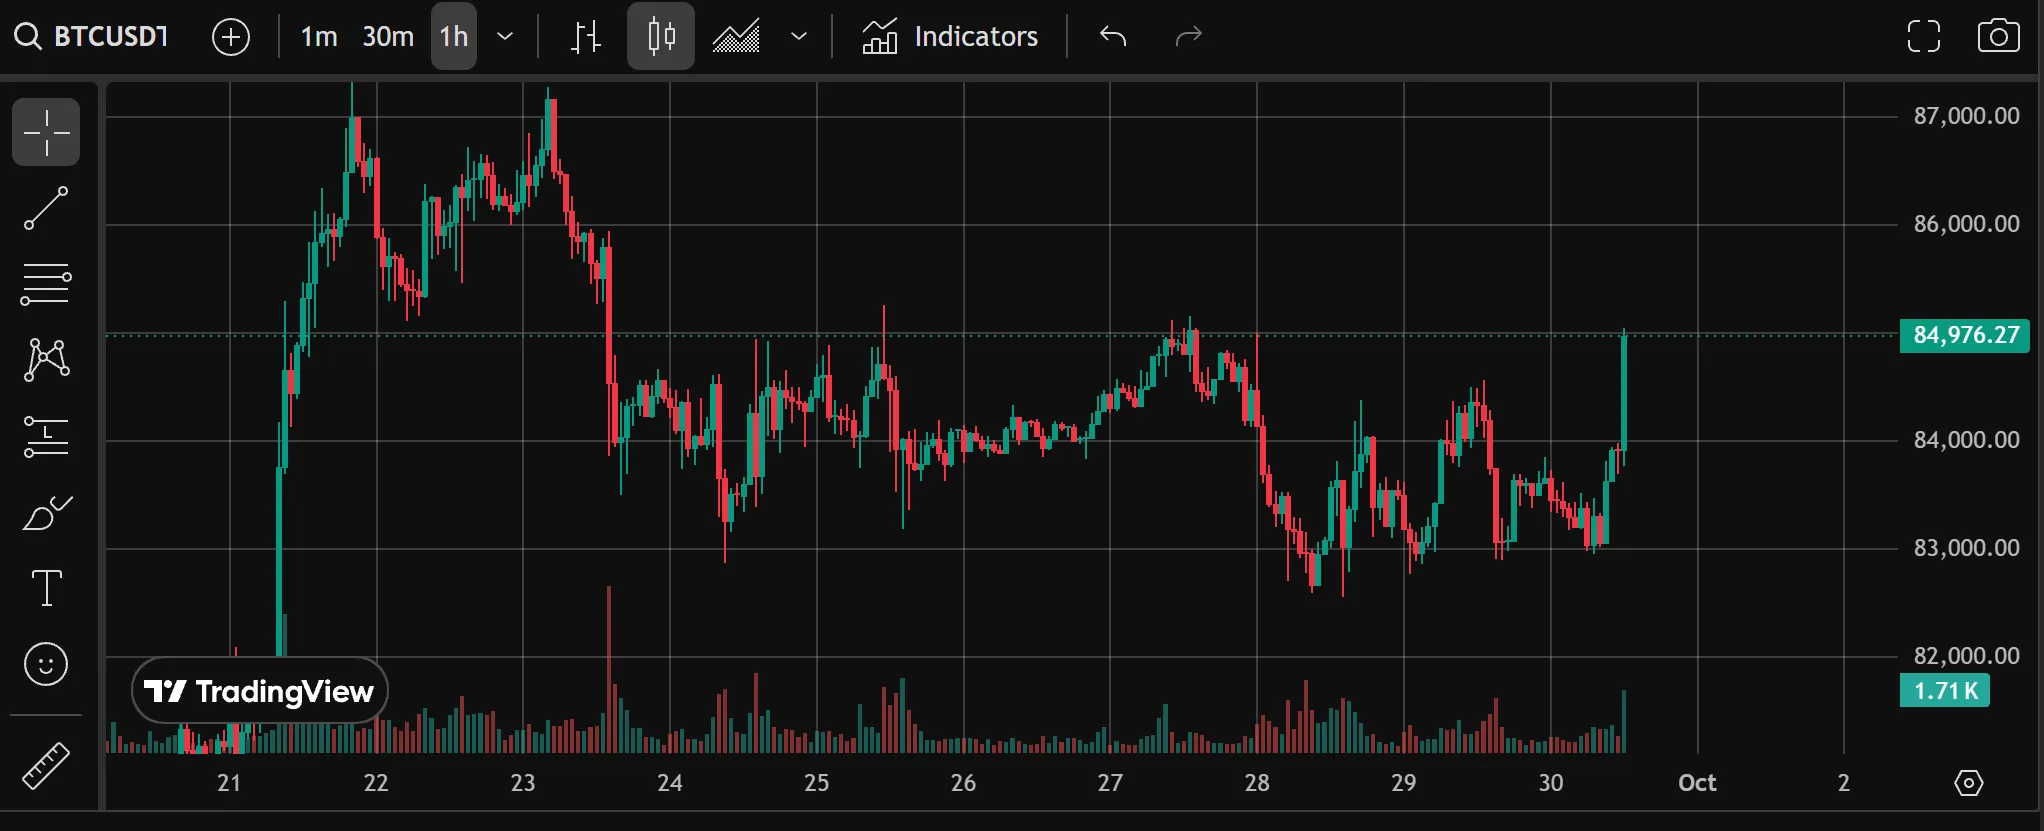2044x831 pixels.
Task: Click the 28 date label on time axis
Action: point(1257,783)
